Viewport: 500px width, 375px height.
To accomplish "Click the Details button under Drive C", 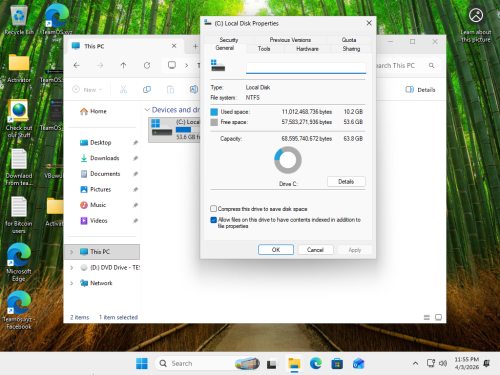I will click(346, 181).
